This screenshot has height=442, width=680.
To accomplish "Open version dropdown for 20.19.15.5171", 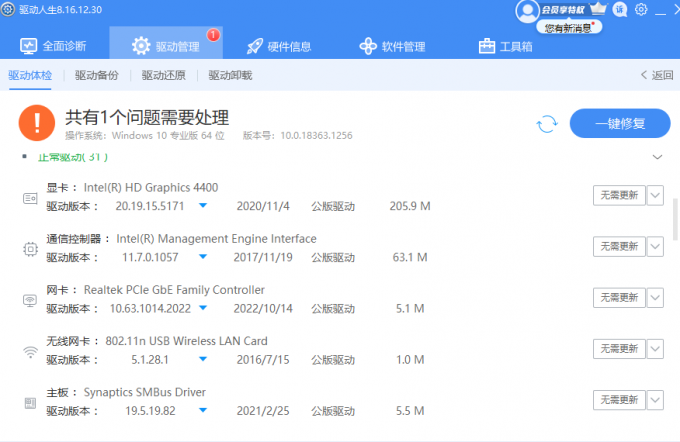I will coord(203,206).
